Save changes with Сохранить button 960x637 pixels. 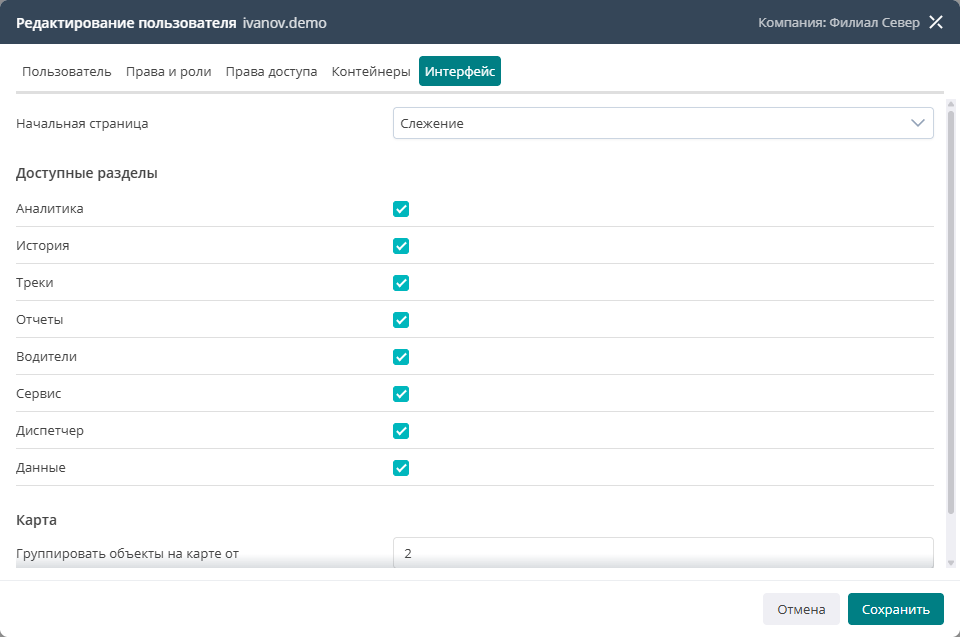tap(896, 609)
